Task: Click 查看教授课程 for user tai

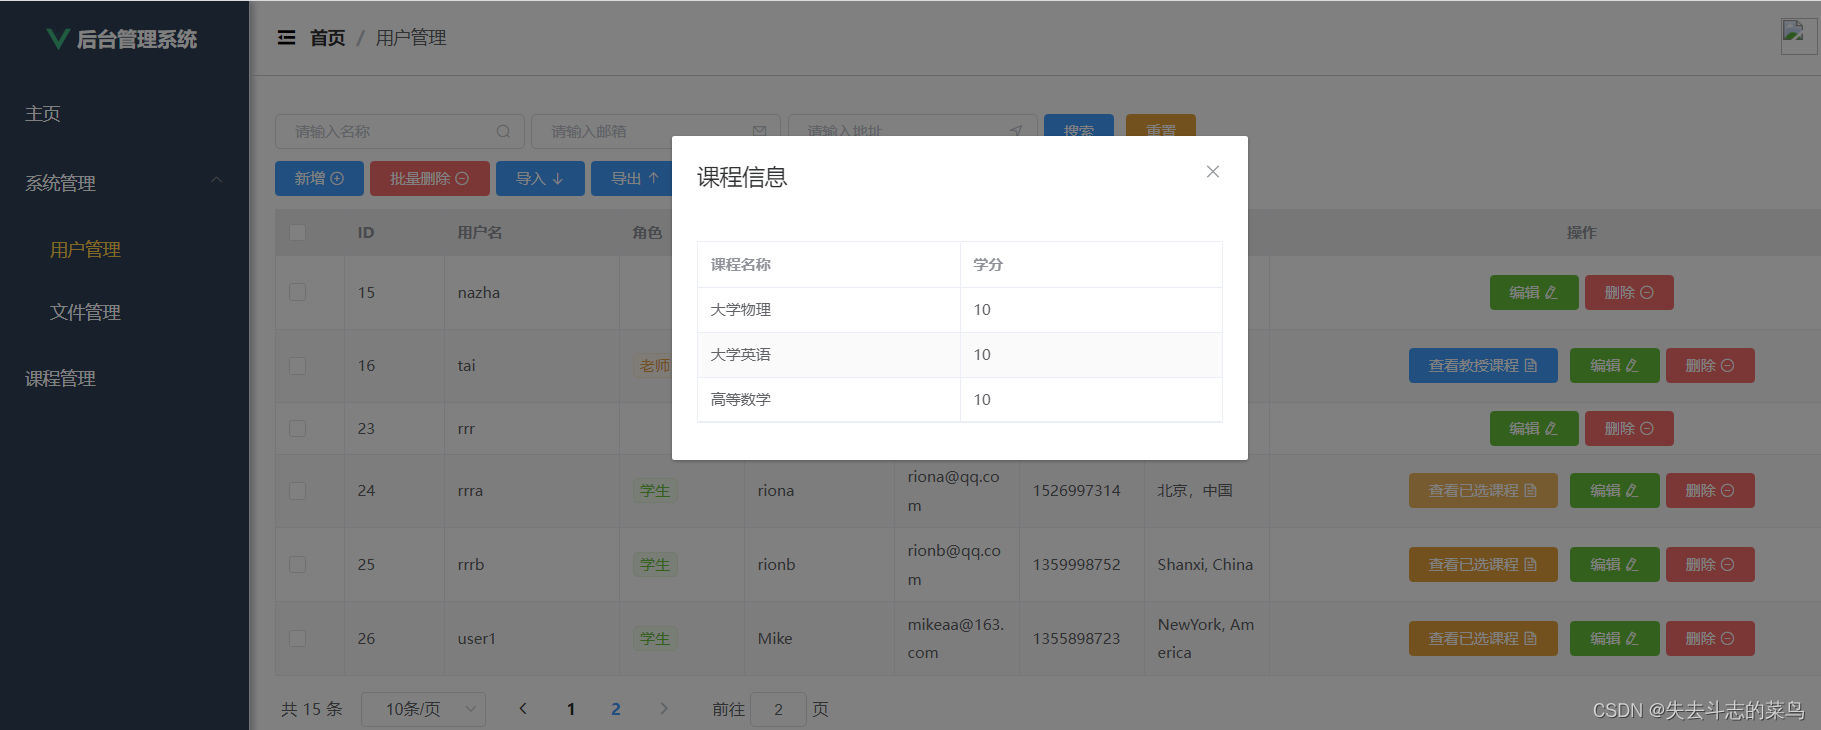Action: pos(1483,366)
